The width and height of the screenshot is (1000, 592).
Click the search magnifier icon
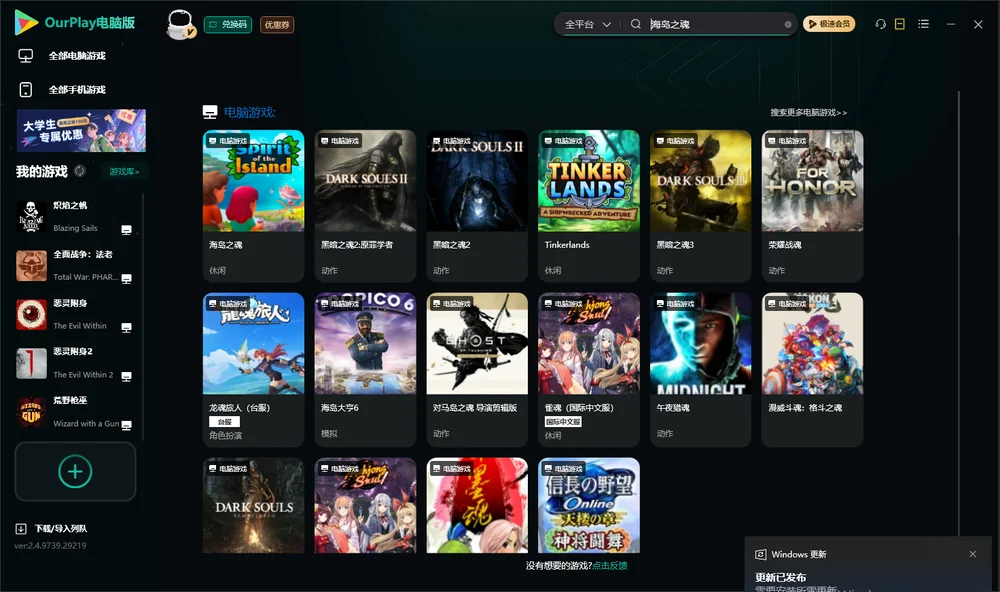[636, 24]
